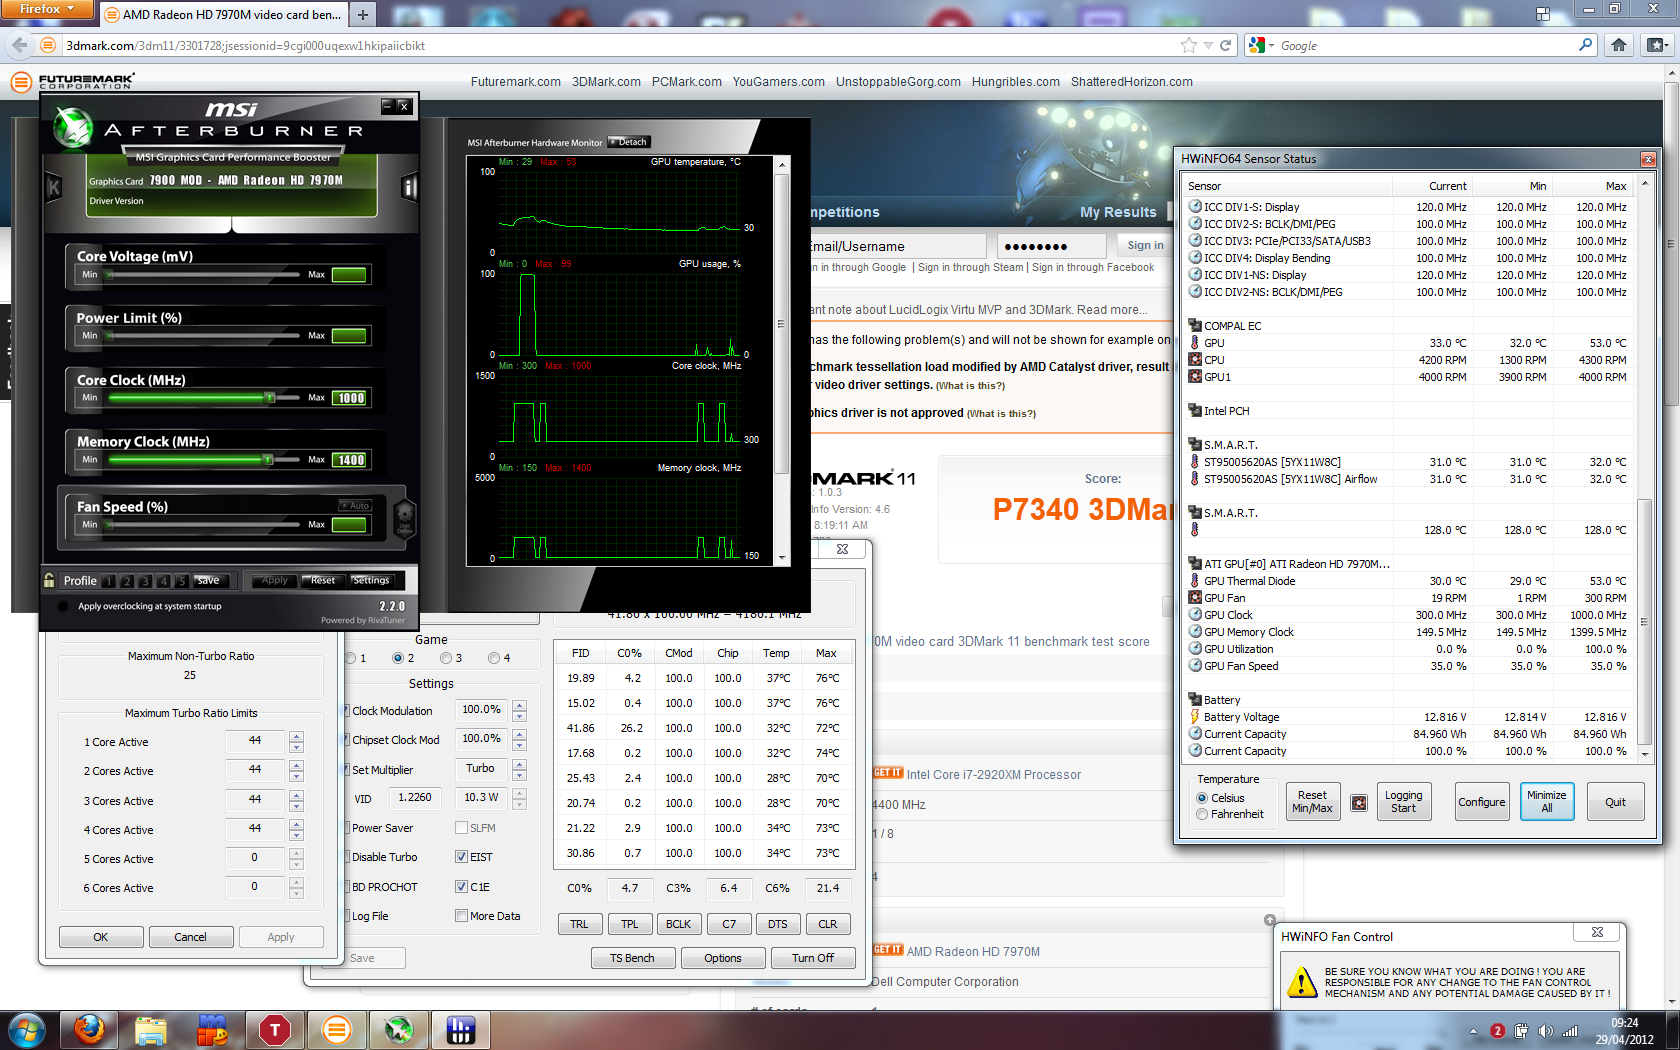
Task: Toggle Apply overclocking at system startup
Action: 64,606
